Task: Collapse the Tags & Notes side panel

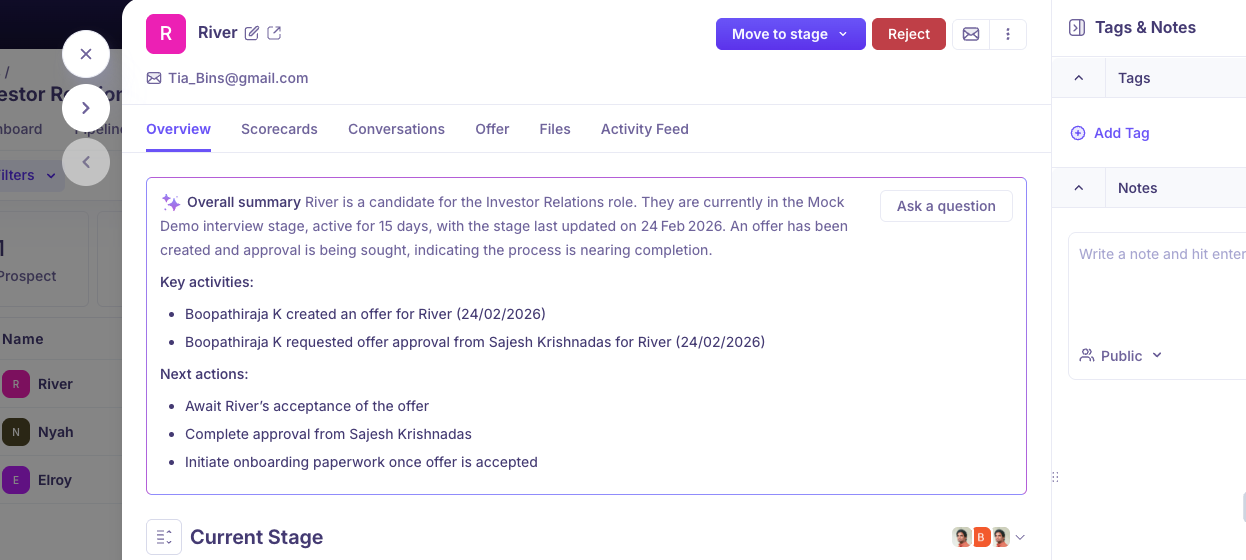Action: (x=1077, y=28)
